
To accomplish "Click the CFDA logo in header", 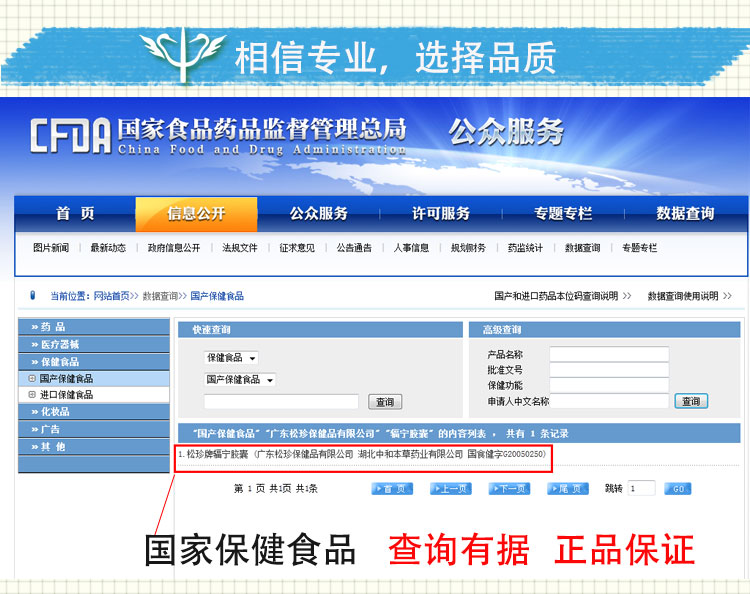I will point(70,135).
